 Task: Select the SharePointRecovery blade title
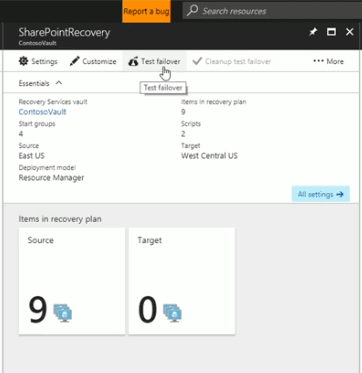click(64, 33)
